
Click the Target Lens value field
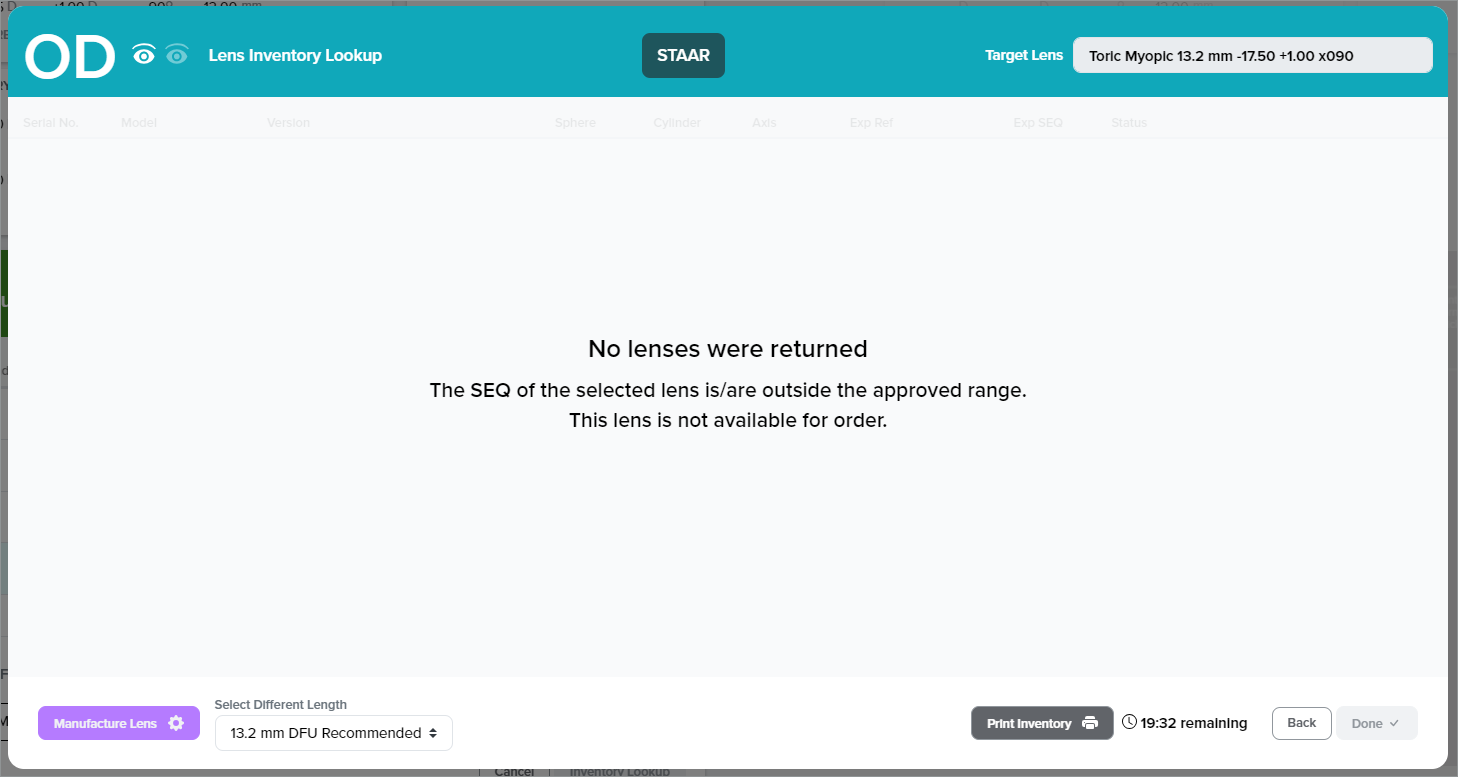click(1252, 56)
